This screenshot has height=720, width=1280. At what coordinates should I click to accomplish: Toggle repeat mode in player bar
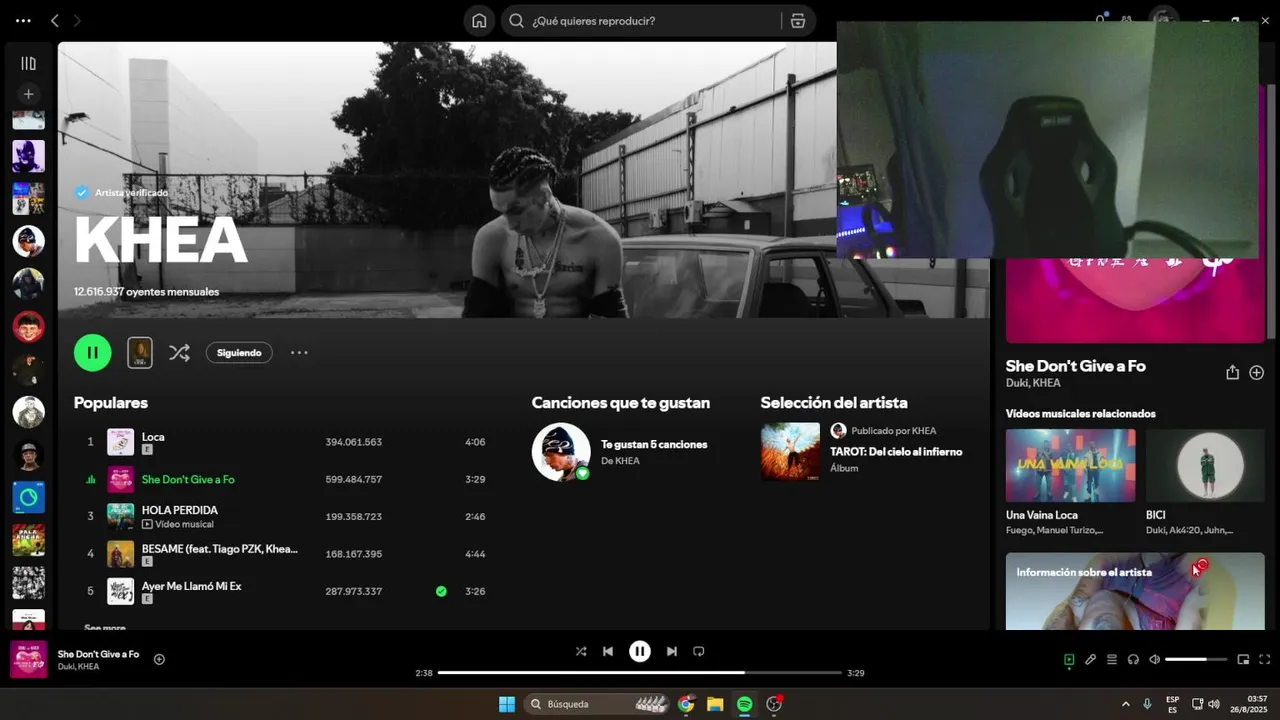699,651
